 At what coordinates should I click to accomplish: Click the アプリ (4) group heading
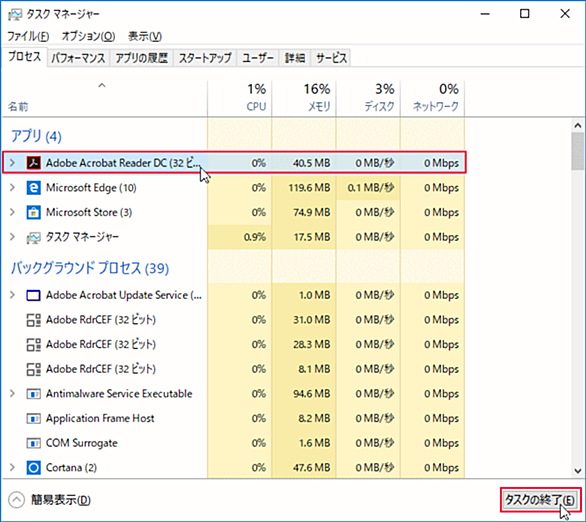click(x=36, y=136)
